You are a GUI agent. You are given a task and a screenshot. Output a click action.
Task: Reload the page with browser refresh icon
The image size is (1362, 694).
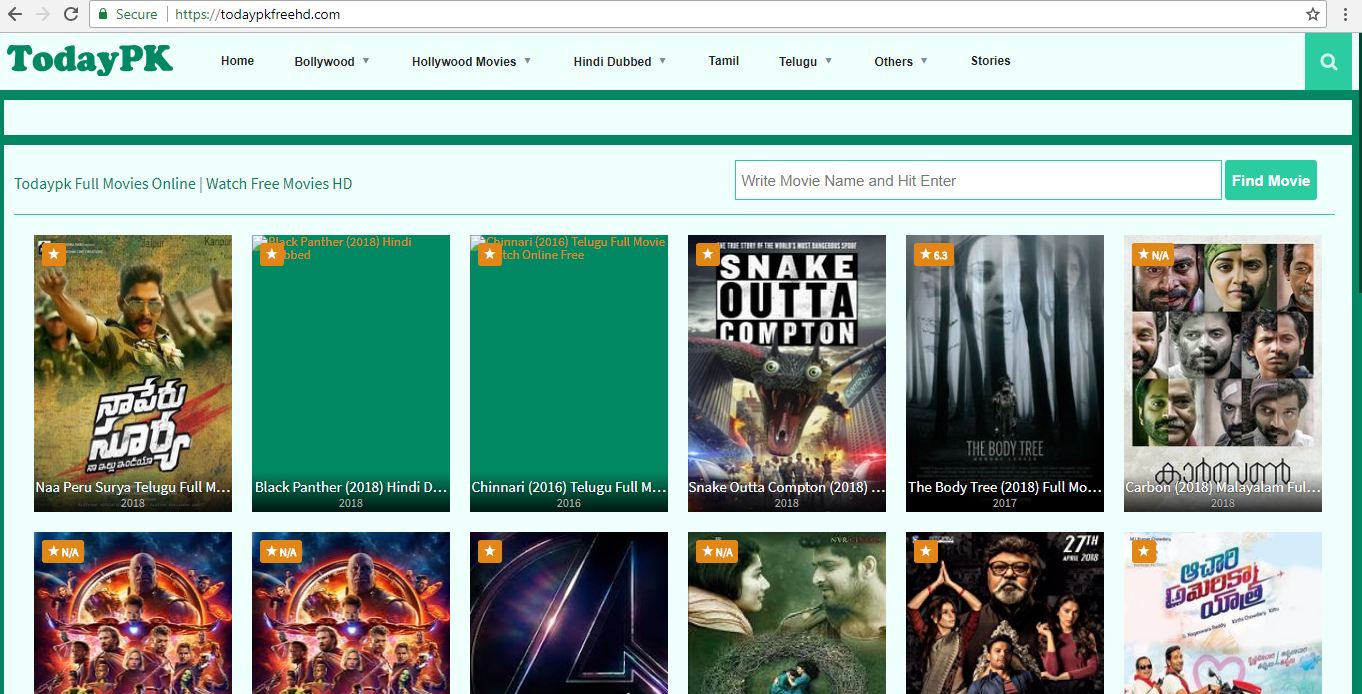70,14
